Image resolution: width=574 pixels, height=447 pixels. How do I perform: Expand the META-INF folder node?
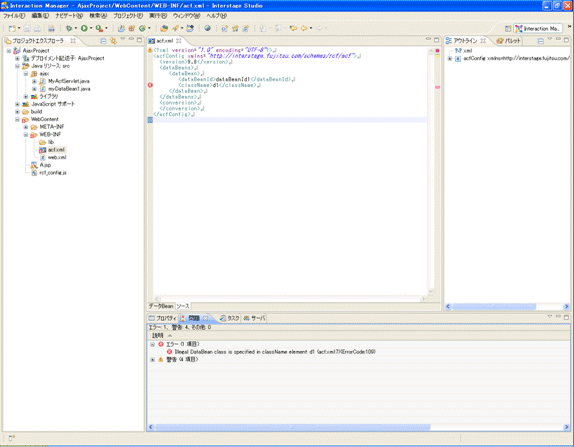pyautogui.click(x=26, y=127)
